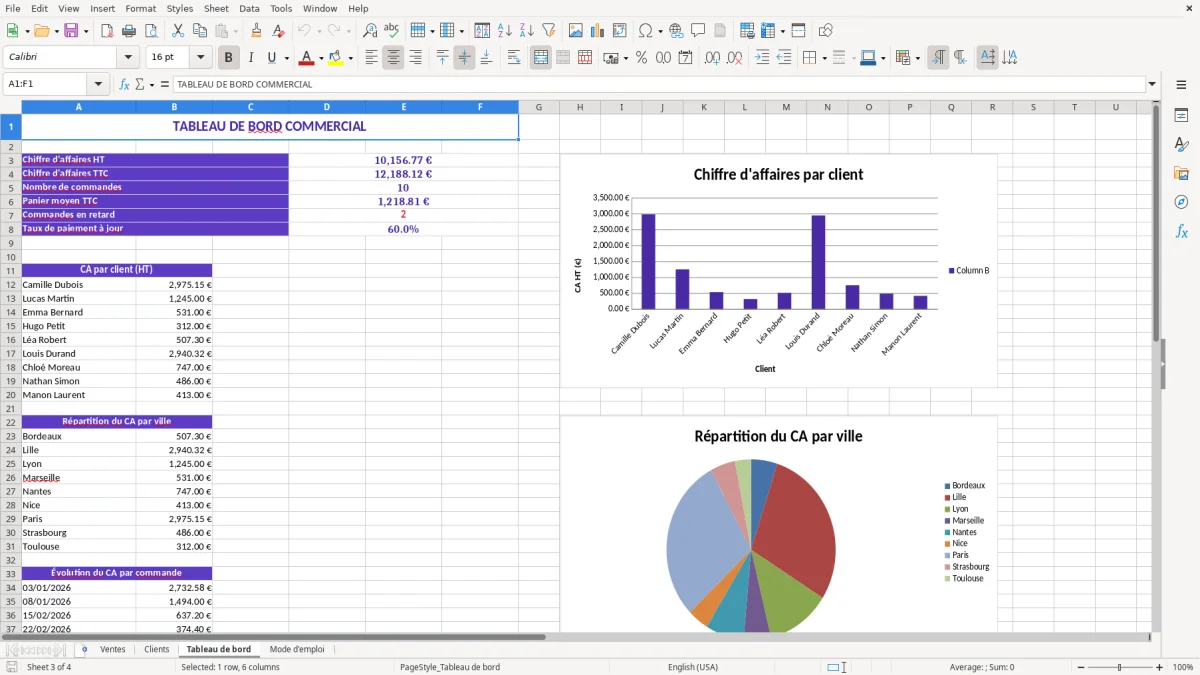Open the sidebar Navigator compass icon
Image resolution: width=1200 pixels, height=675 pixels.
point(1181,202)
